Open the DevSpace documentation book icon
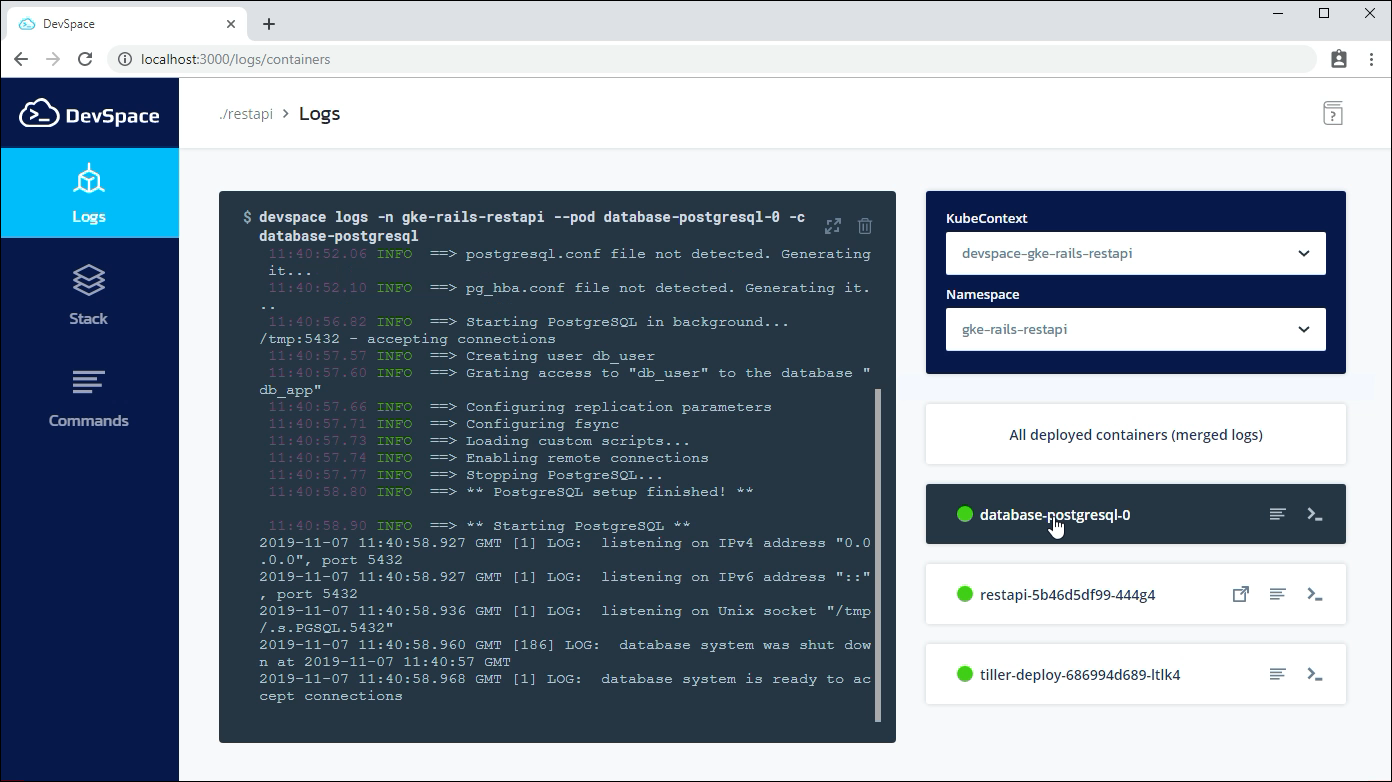Image resolution: width=1392 pixels, height=782 pixels. tap(1332, 113)
